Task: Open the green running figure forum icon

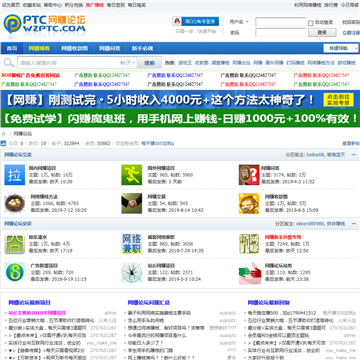Action: tap(132, 175)
